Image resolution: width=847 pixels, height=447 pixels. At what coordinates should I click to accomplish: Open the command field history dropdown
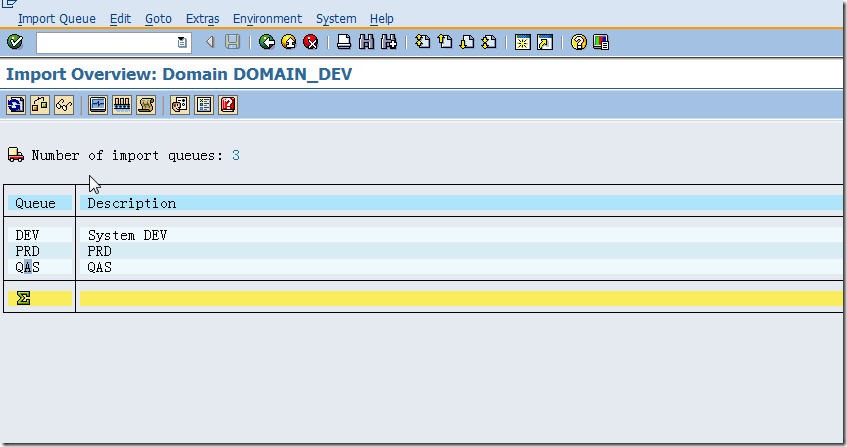181,42
